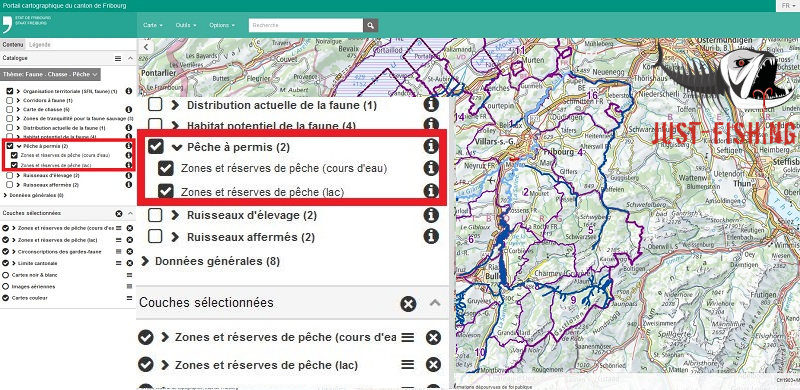Viewport: 800px width, 390px height.
Task: Expand the Corridors à faune group chevron
Action: click(18, 100)
